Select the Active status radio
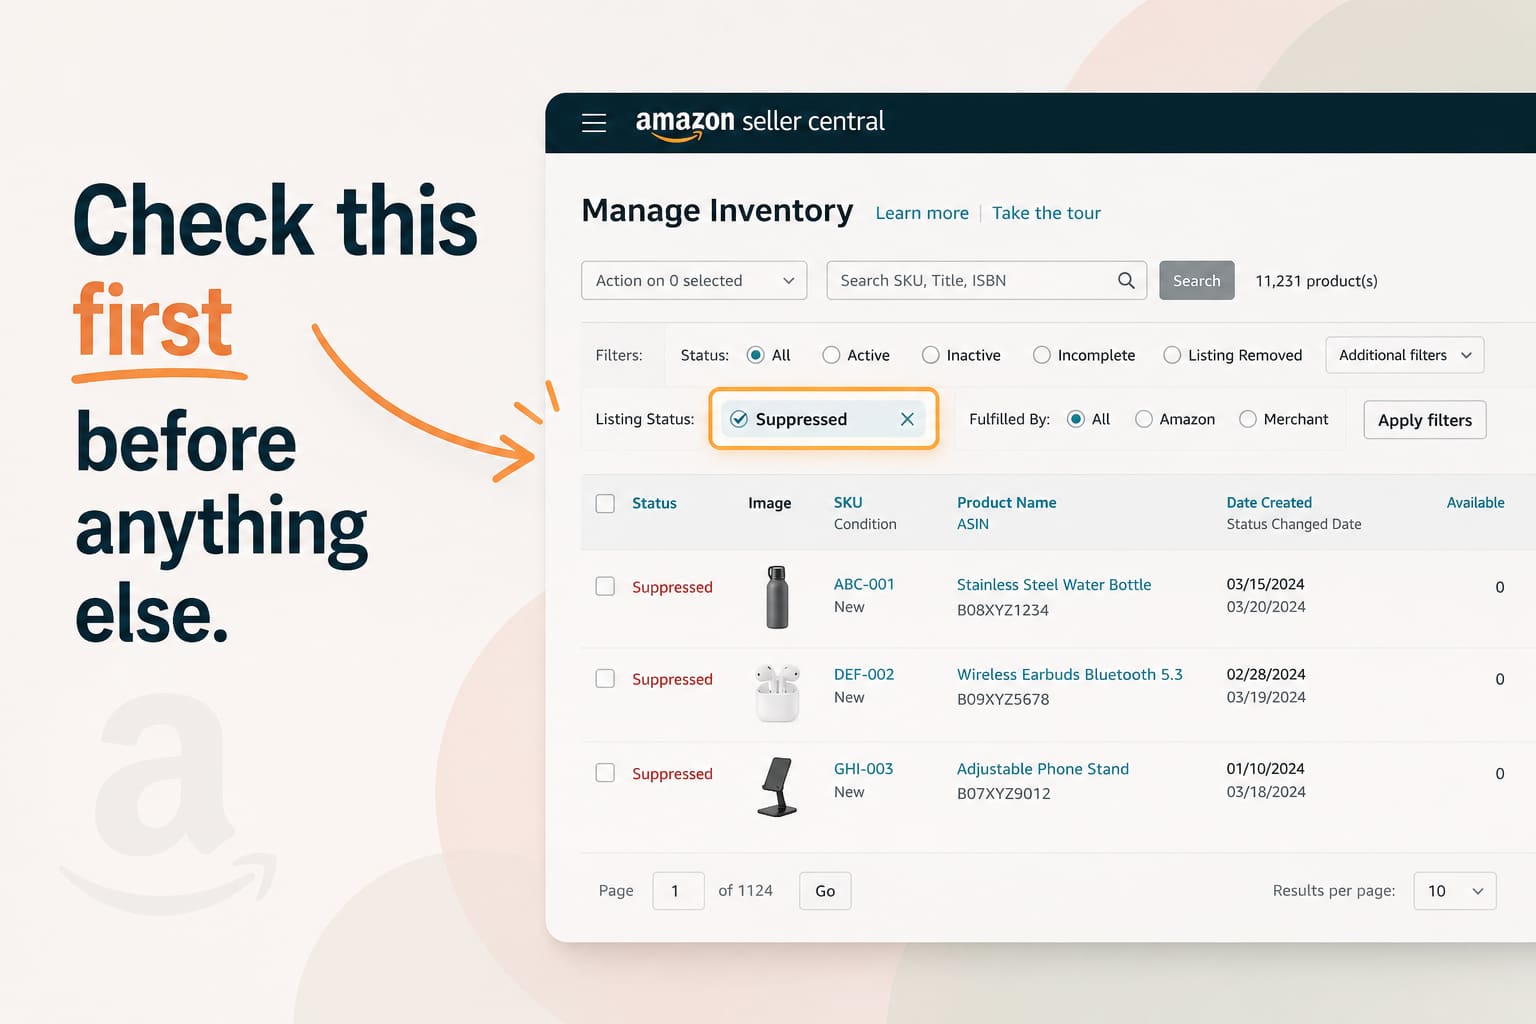This screenshot has height=1024, width=1536. (831, 355)
